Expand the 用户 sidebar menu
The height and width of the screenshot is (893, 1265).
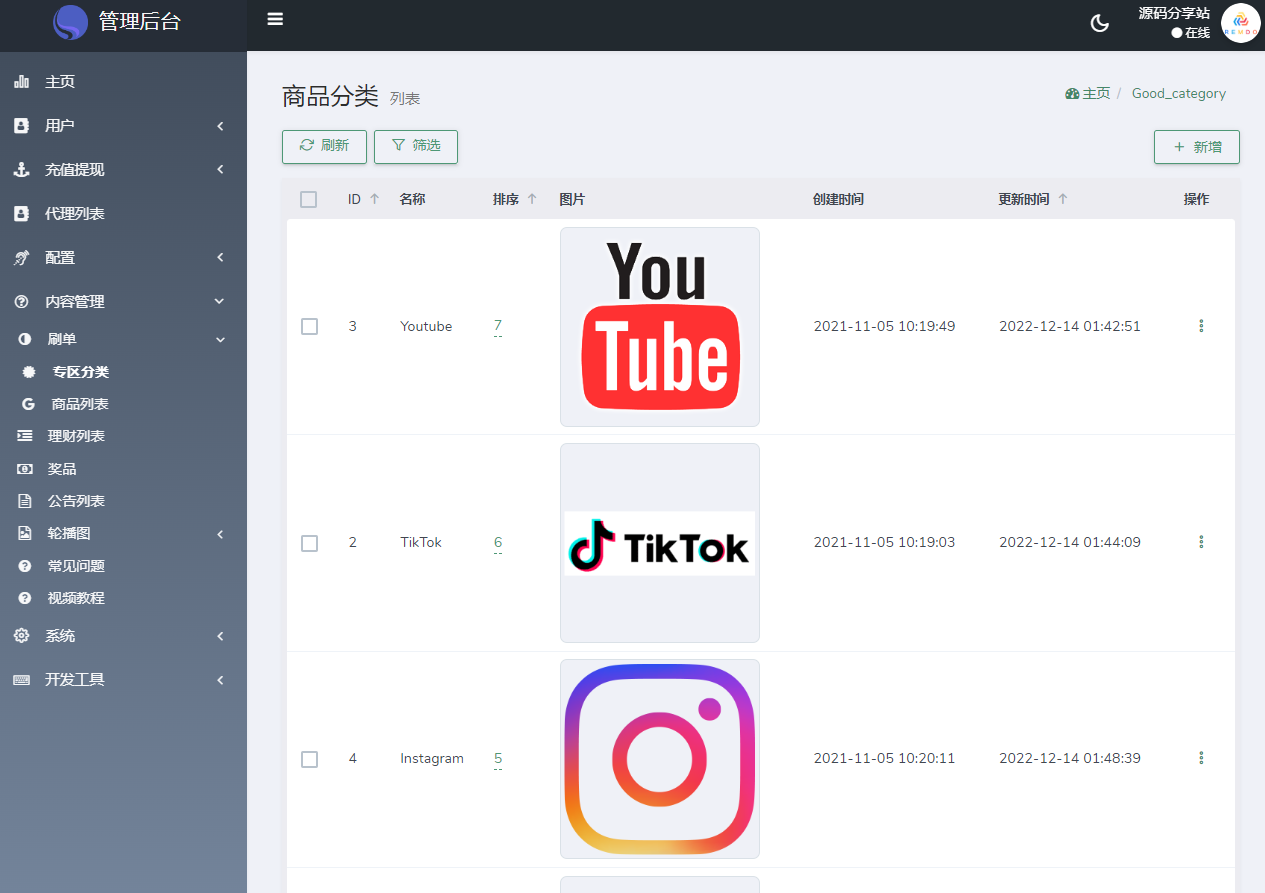coord(123,126)
